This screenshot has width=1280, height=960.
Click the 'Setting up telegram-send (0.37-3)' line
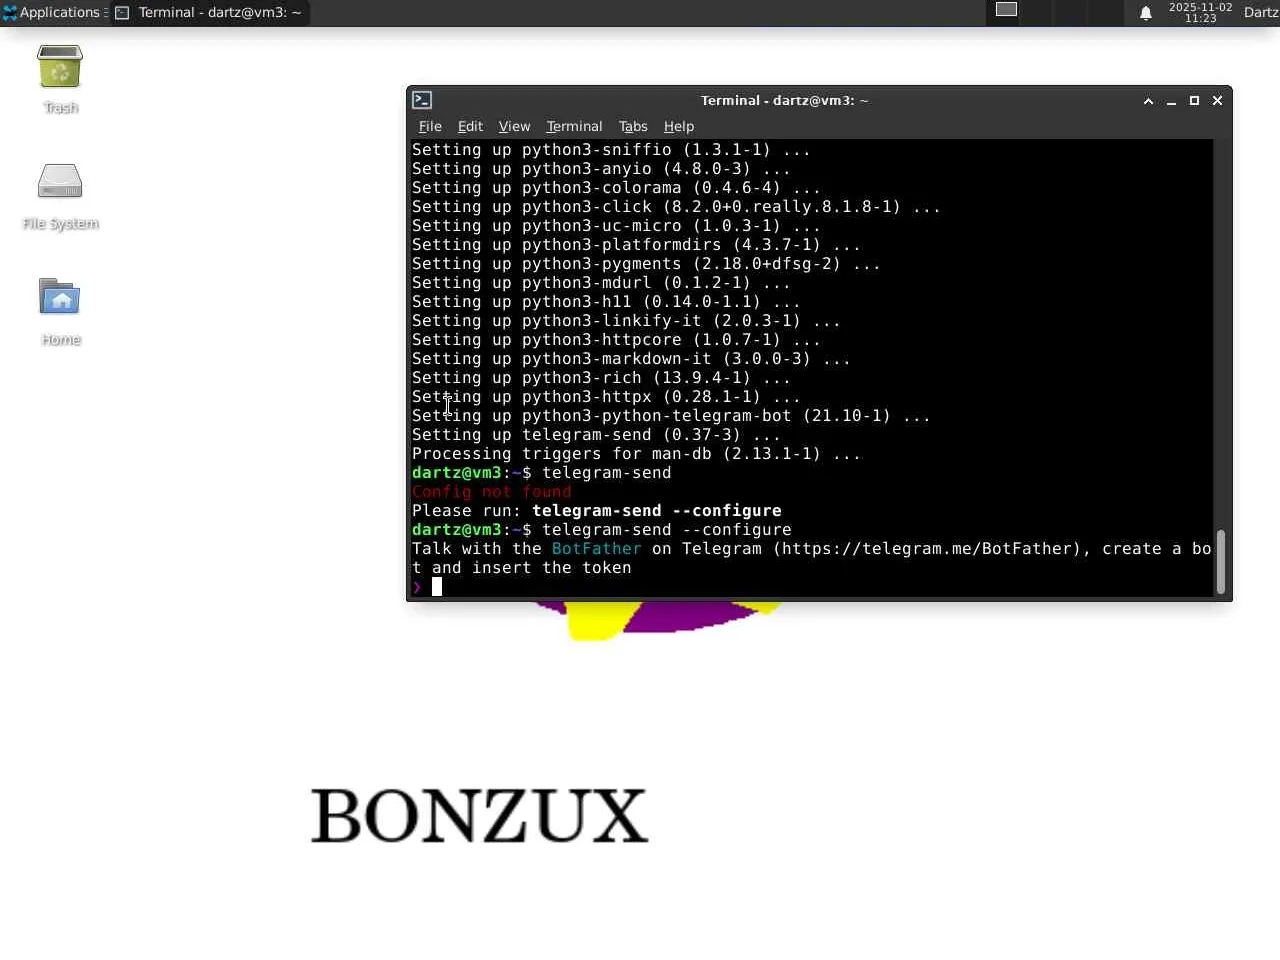coord(597,435)
